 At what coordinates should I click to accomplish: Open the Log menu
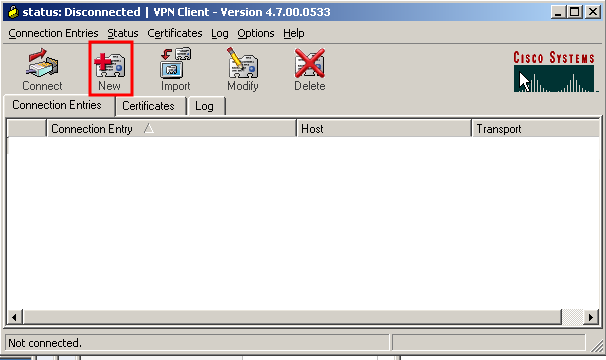click(x=220, y=33)
